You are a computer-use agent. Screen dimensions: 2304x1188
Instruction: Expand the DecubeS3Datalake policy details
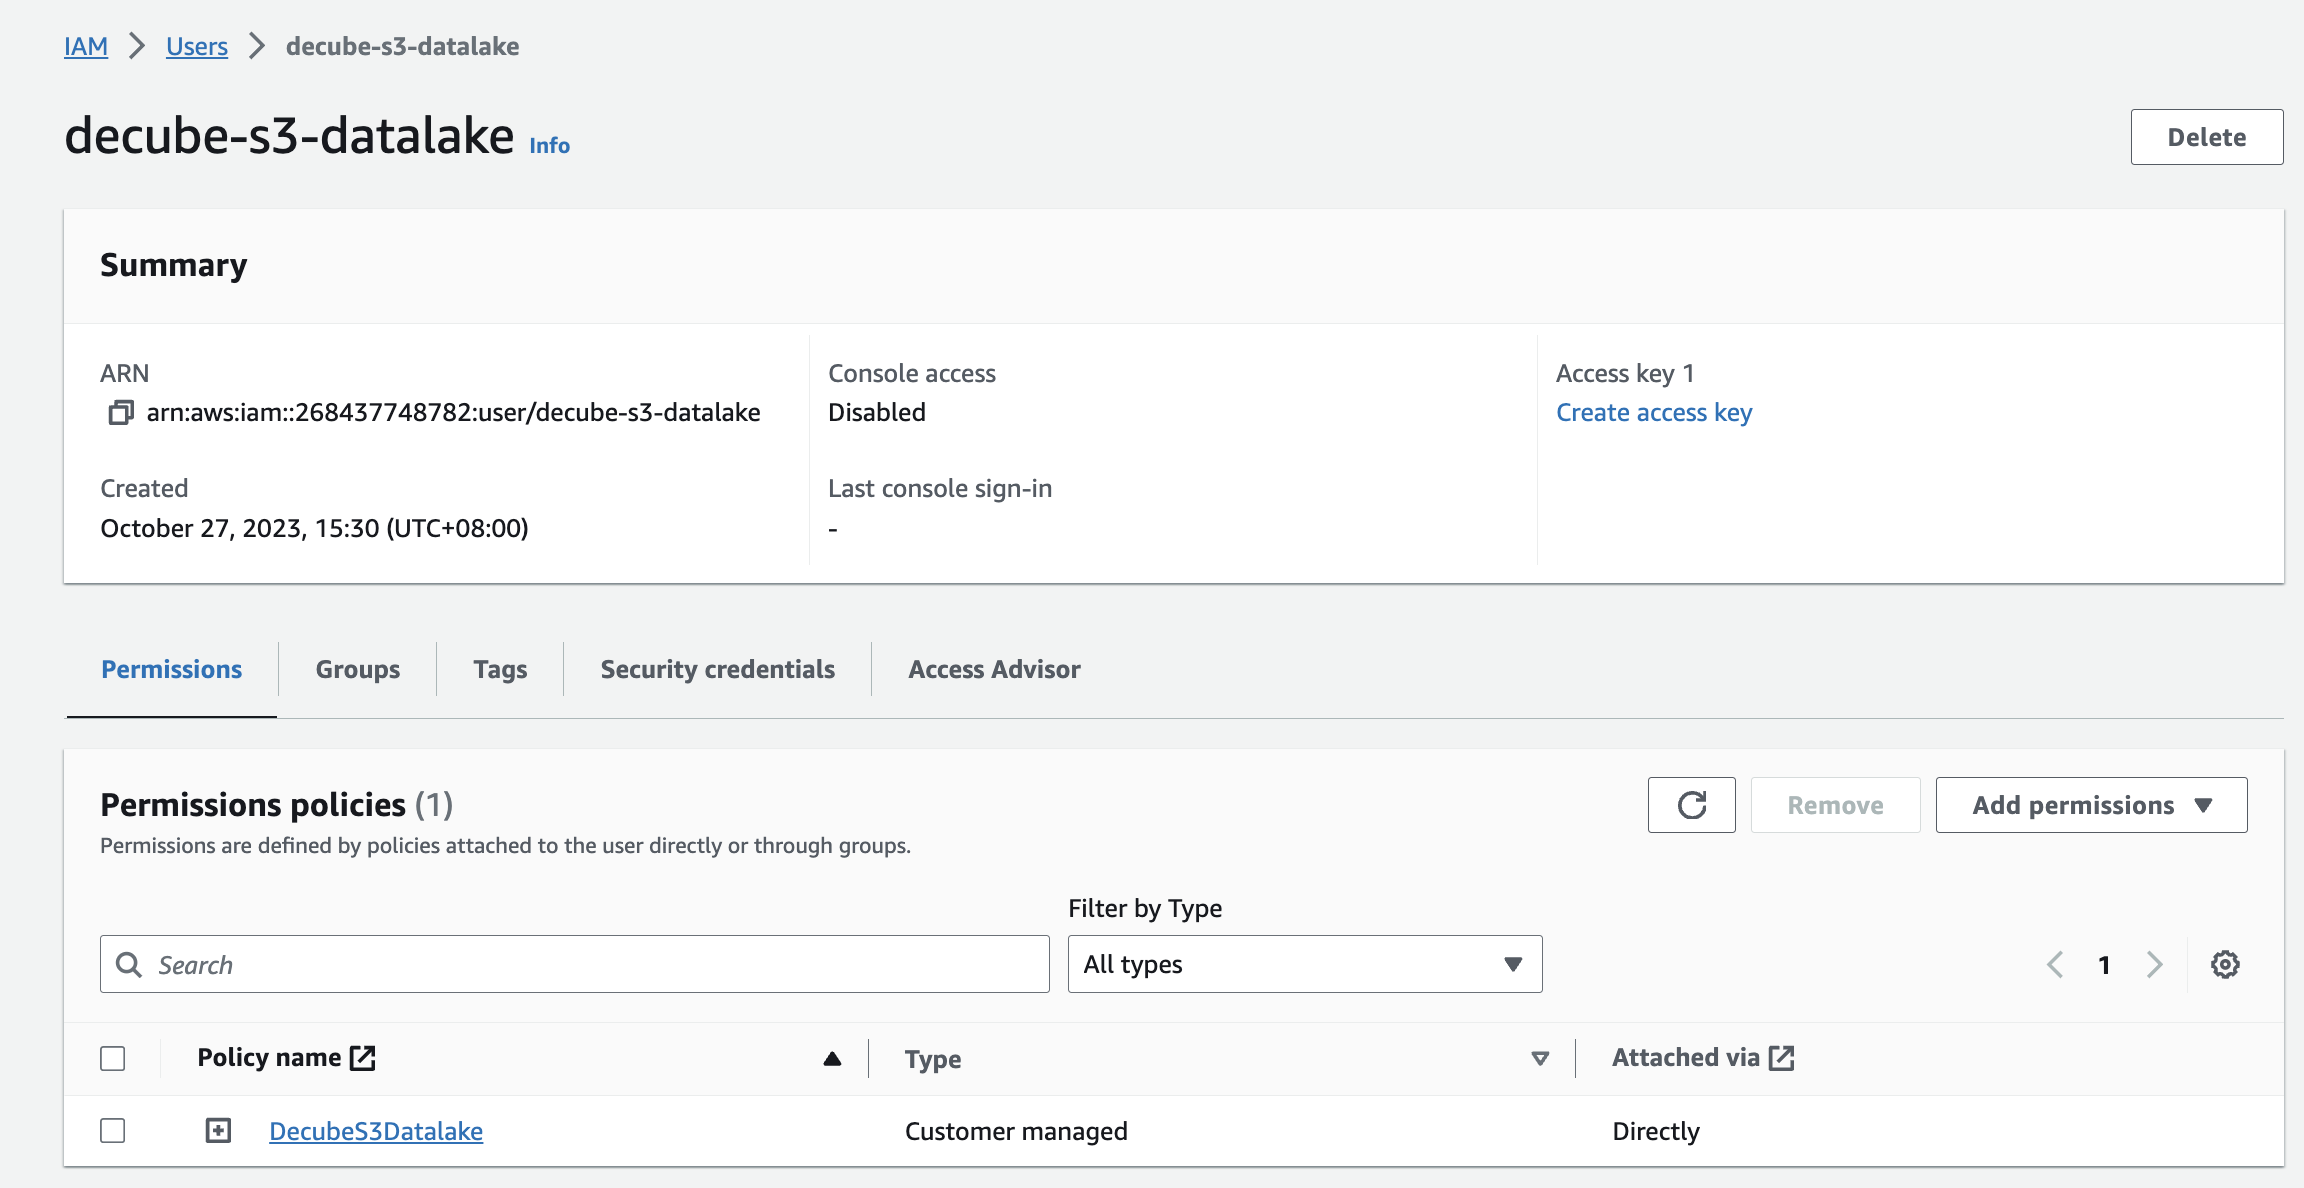pyautogui.click(x=218, y=1131)
